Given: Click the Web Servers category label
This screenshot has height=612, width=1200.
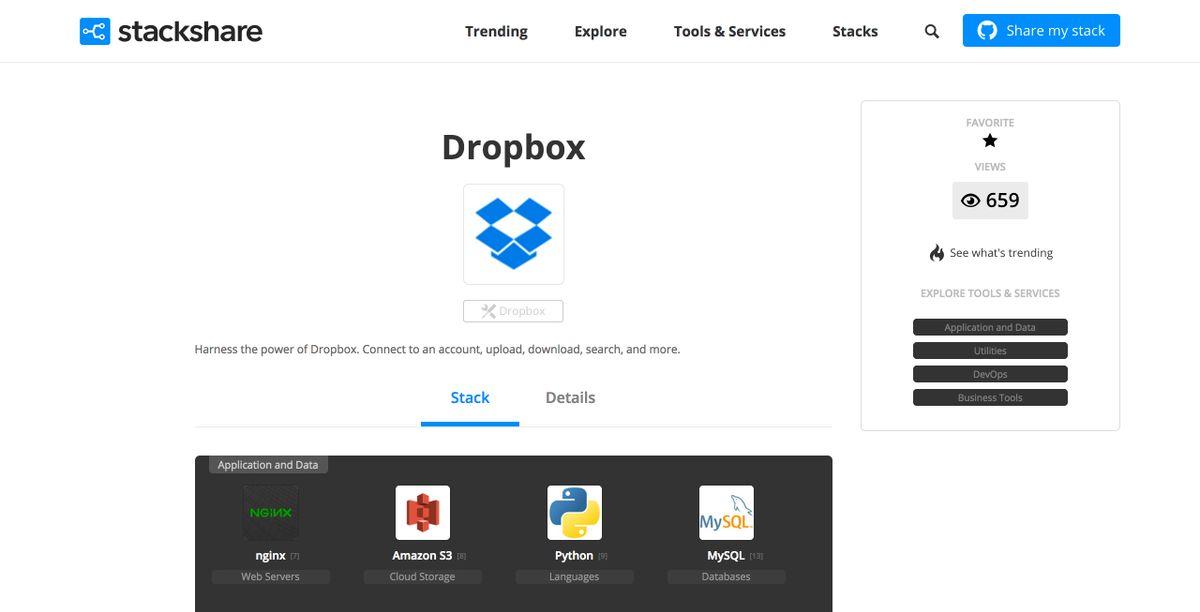Looking at the screenshot, I should click(x=270, y=577).
